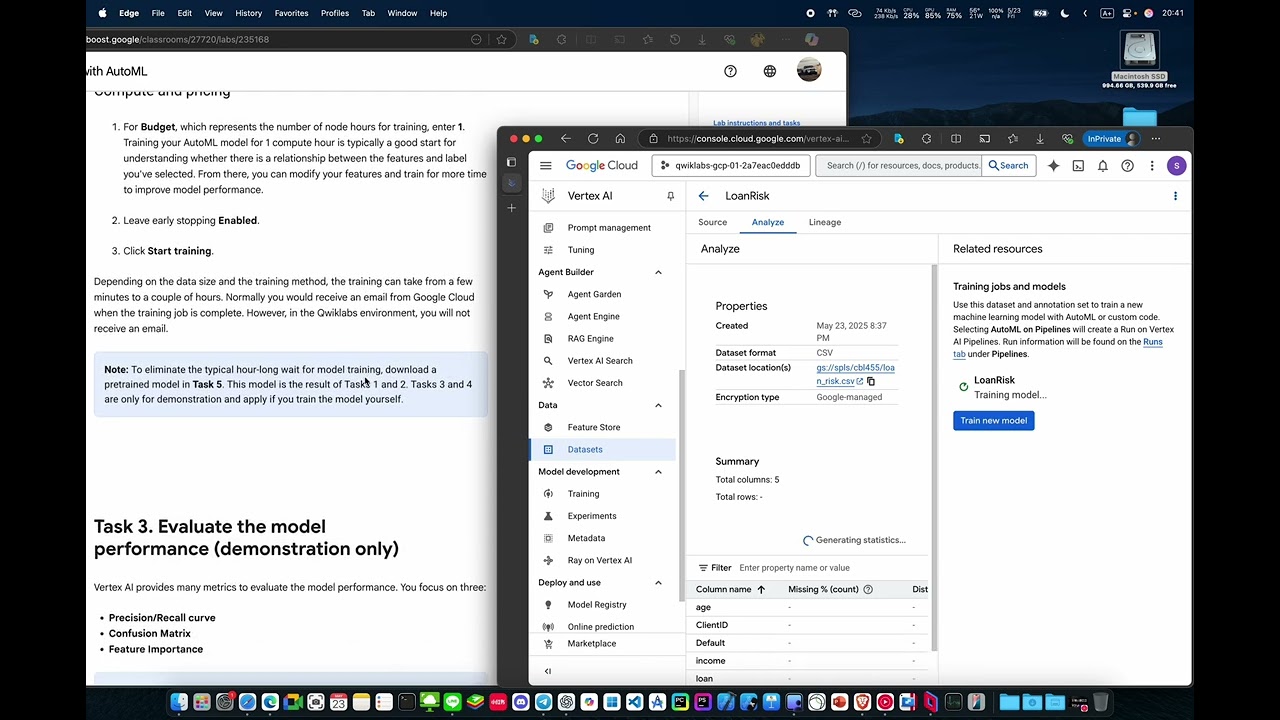Open the Google Cloud navigation hamburger menu

[x=545, y=166]
